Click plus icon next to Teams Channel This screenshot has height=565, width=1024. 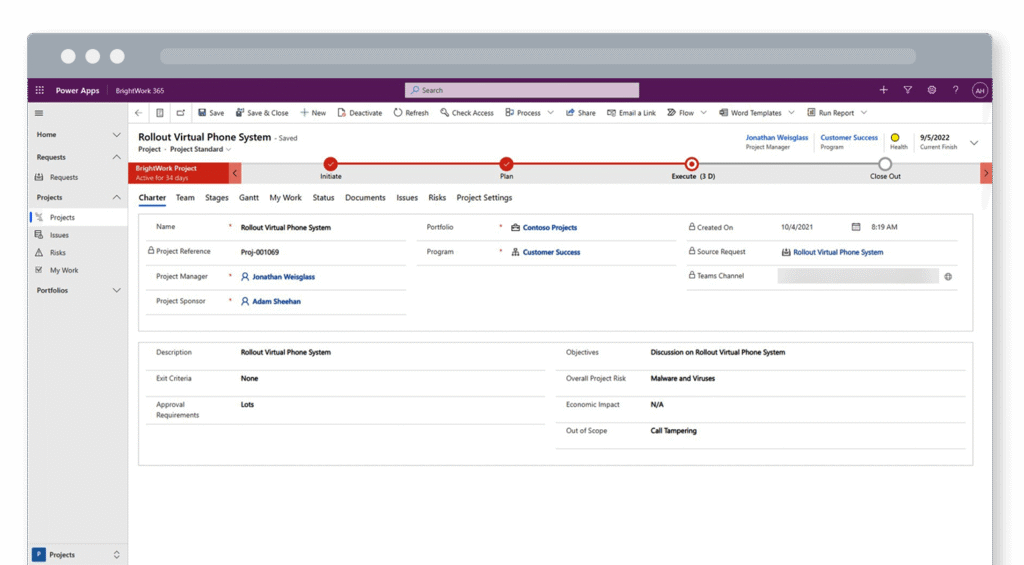pos(948,276)
